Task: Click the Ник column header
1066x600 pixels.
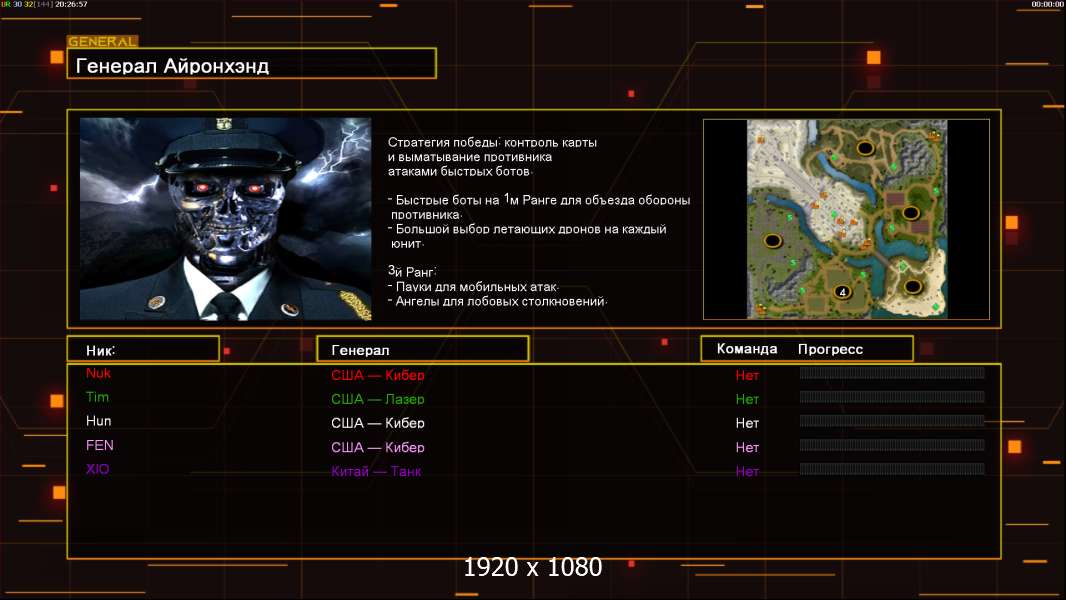Action: (x=143, y=349)
